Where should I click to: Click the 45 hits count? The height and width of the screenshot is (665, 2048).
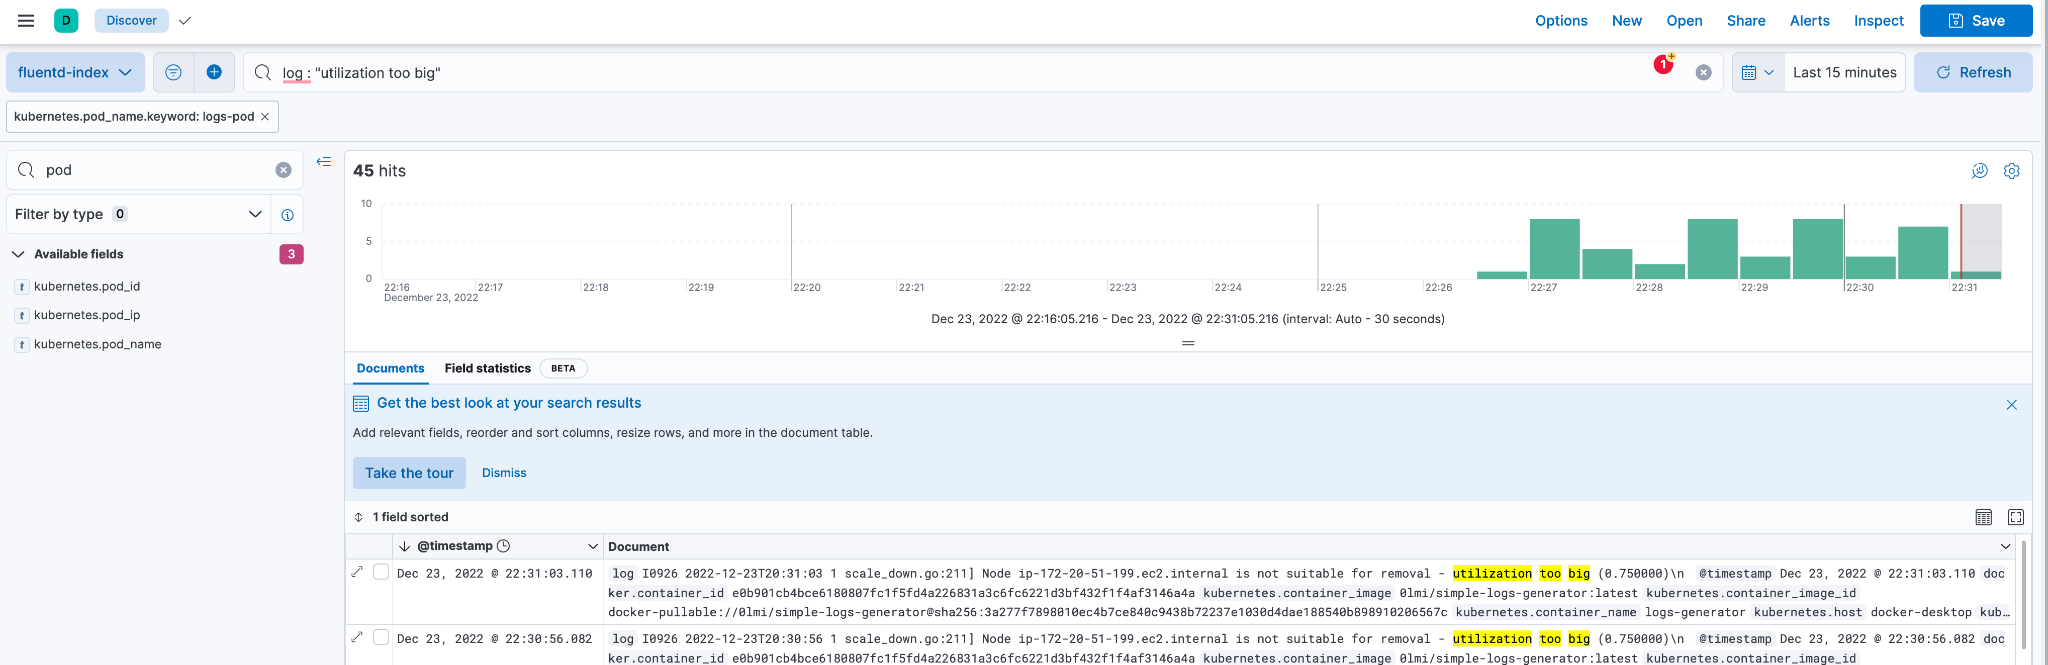click(x=379, y=171)
